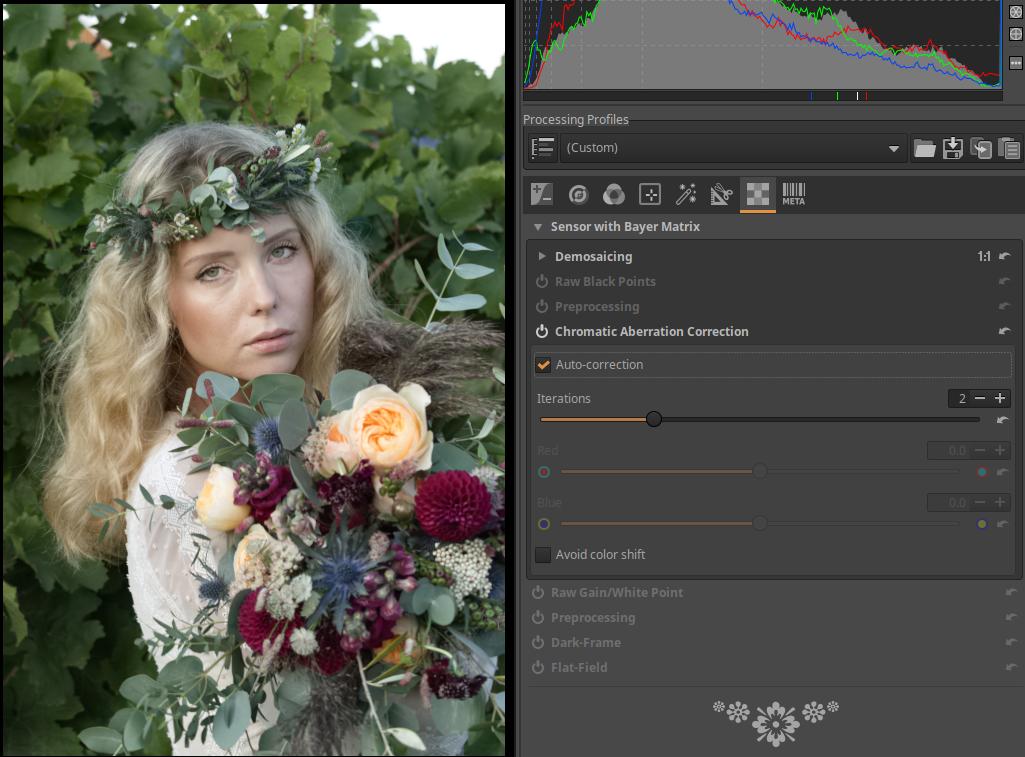Click the Iterations slider handle
Viewport: 1025px width, 757px height.
tap(654, 420)
